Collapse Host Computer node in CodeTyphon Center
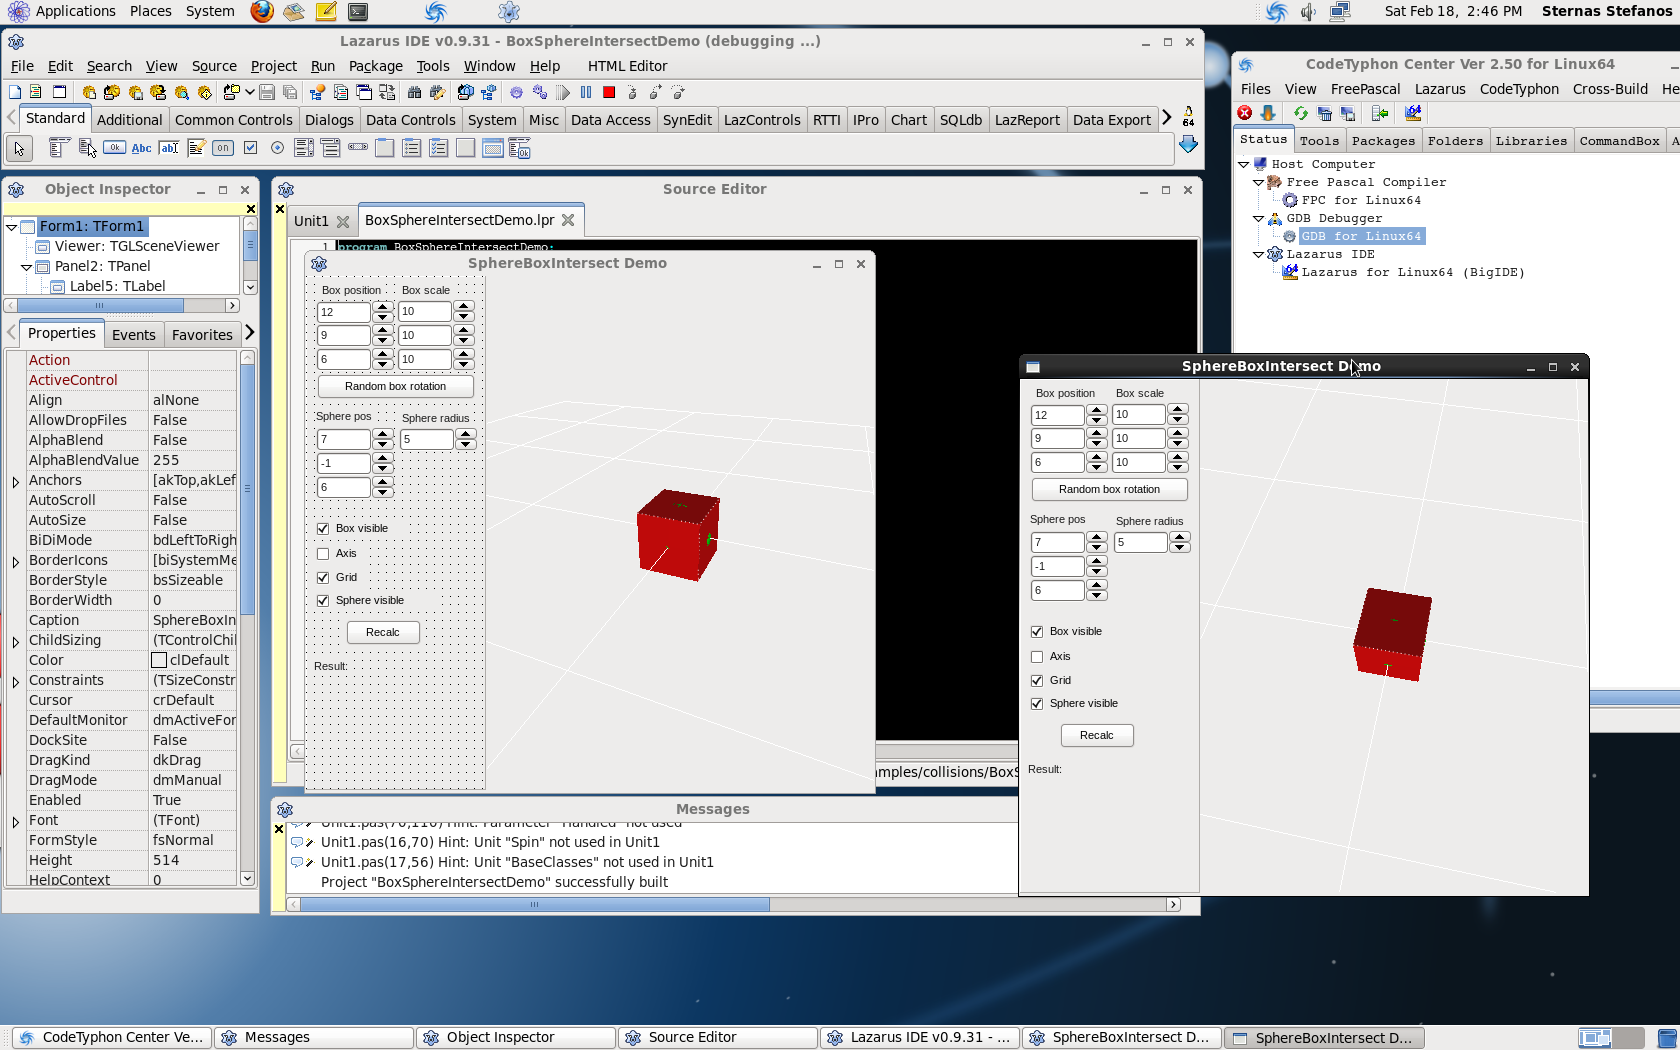 point(1244,164)
